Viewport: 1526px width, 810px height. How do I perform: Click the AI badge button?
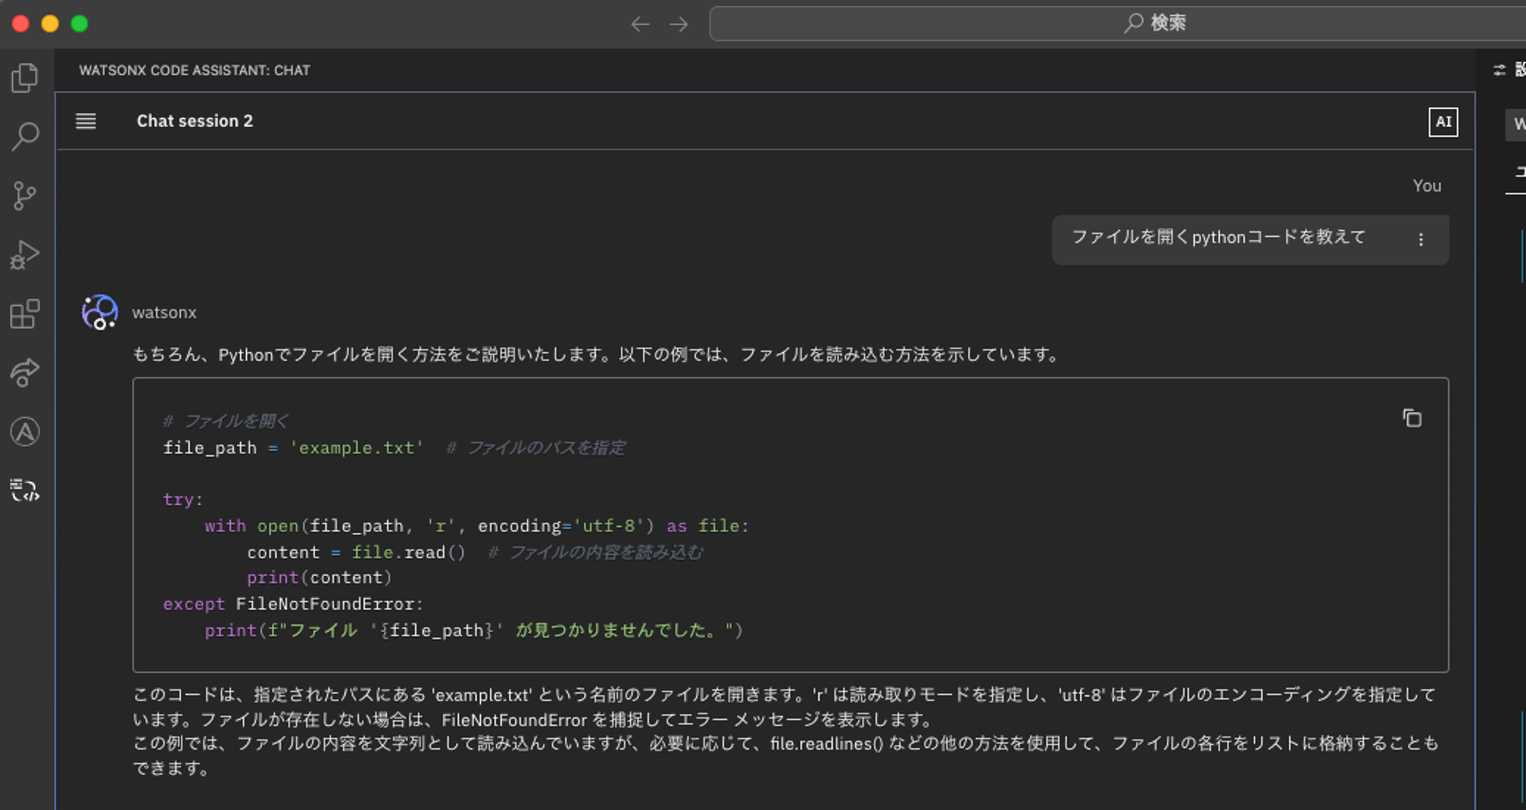1443,122
